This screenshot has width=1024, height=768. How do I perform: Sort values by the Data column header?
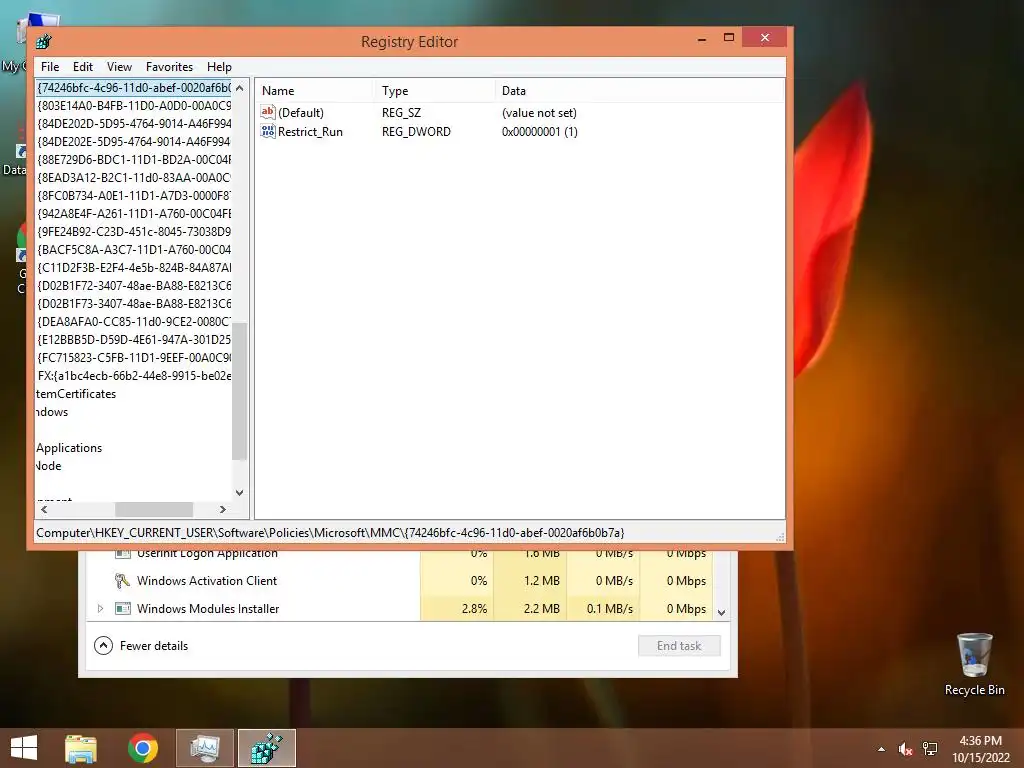coord(639,91)
